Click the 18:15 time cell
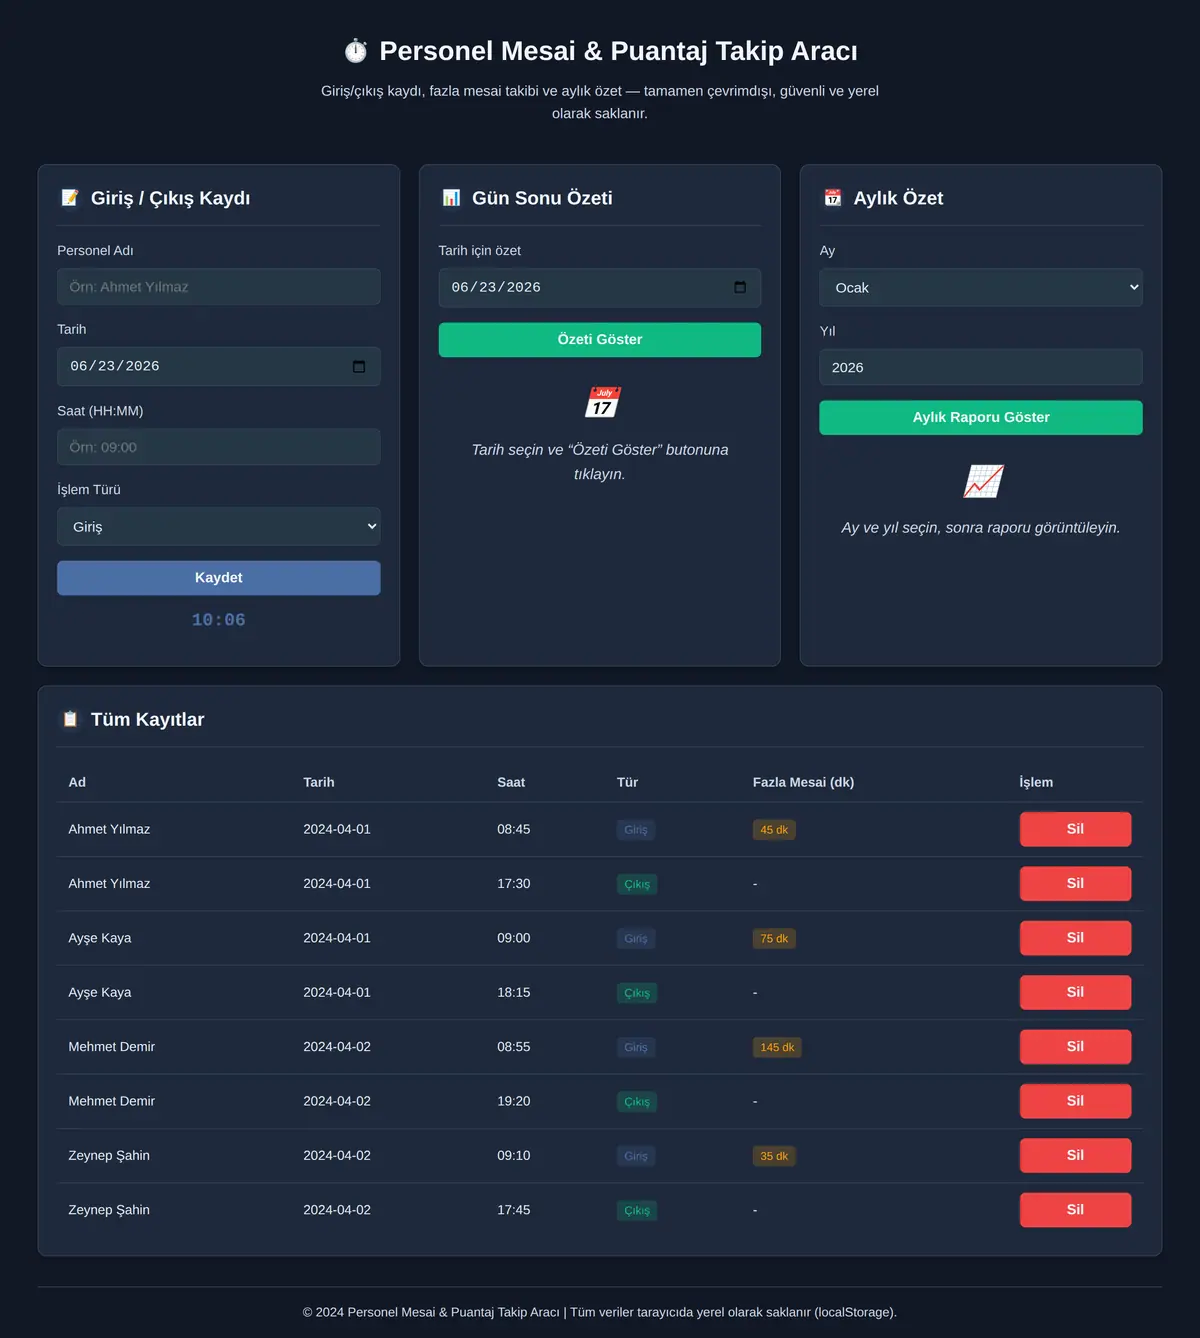The width and height of the screenshot is (1200, 1338). (514, 992)
